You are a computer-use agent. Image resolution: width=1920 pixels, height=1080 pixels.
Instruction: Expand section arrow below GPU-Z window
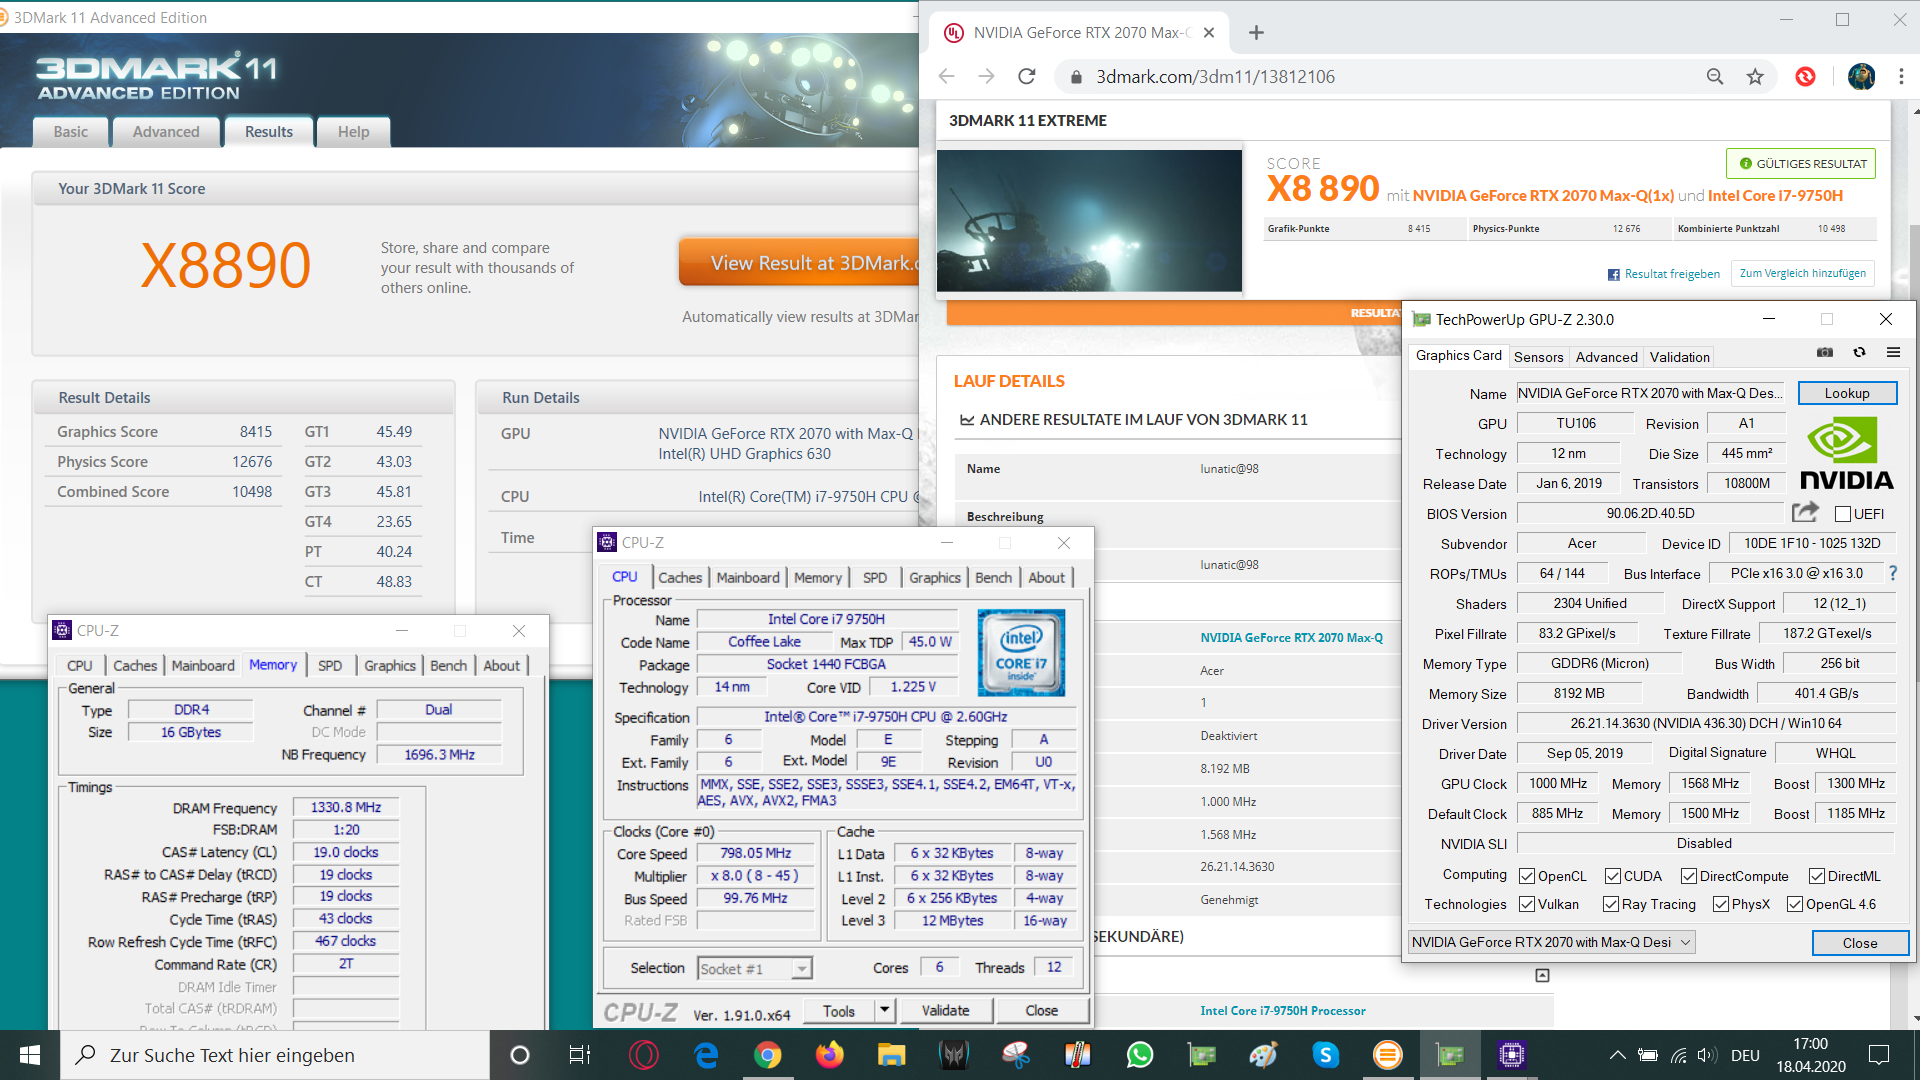1542,975
